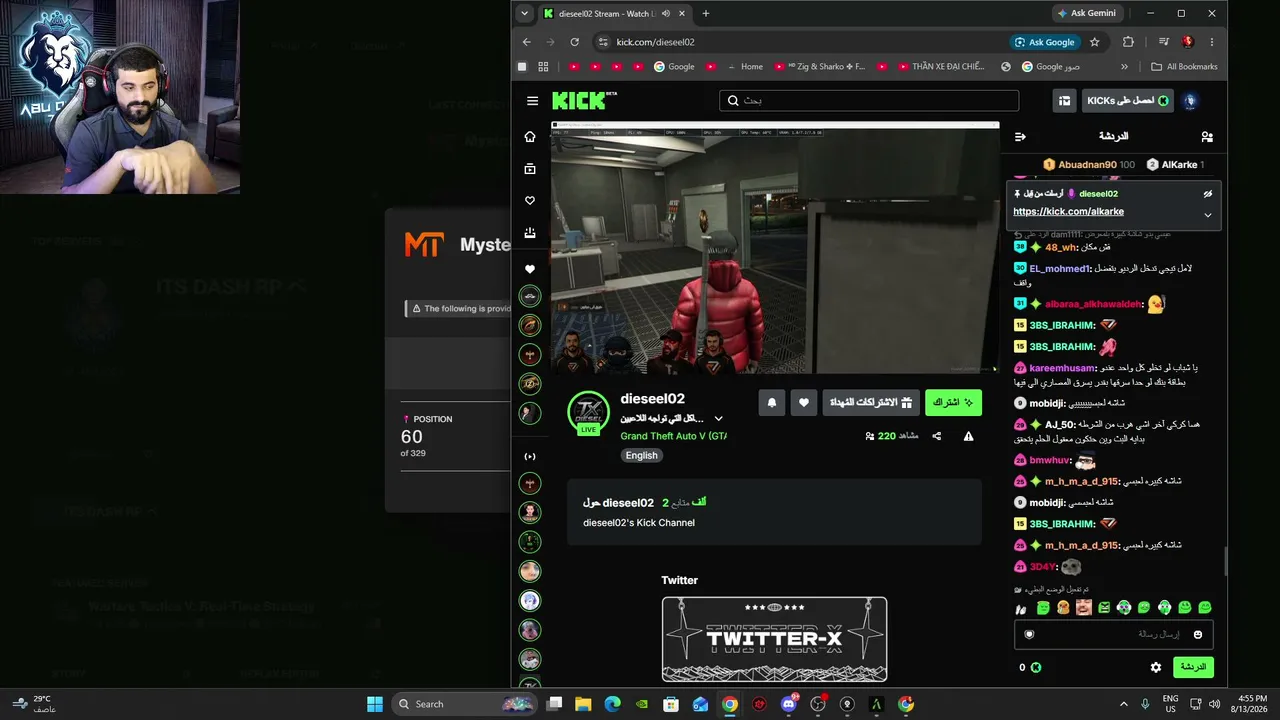This screenshot has height=720, width=1280.
Task: Click the green Subscribe button
Action: point(953,402)
